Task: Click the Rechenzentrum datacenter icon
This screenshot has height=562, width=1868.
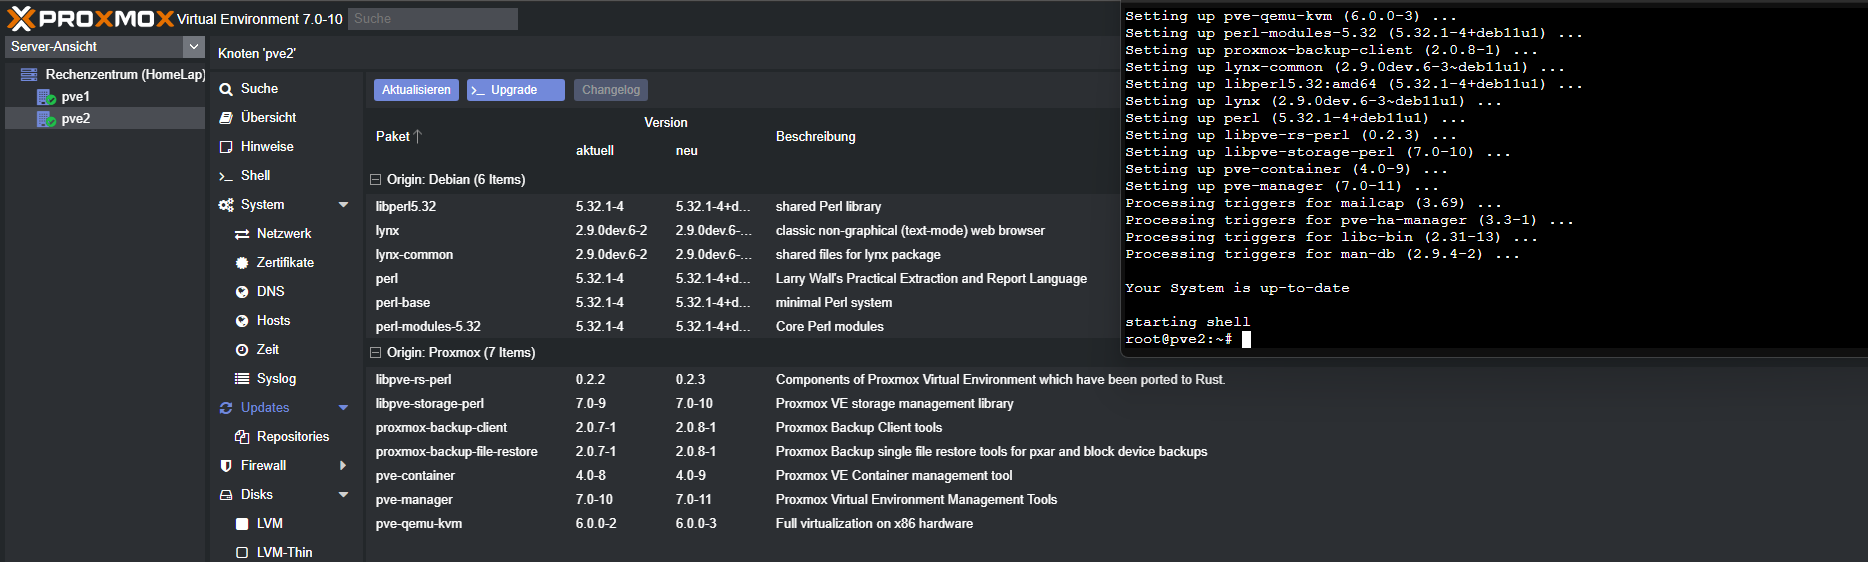Action: pos(29,74)
